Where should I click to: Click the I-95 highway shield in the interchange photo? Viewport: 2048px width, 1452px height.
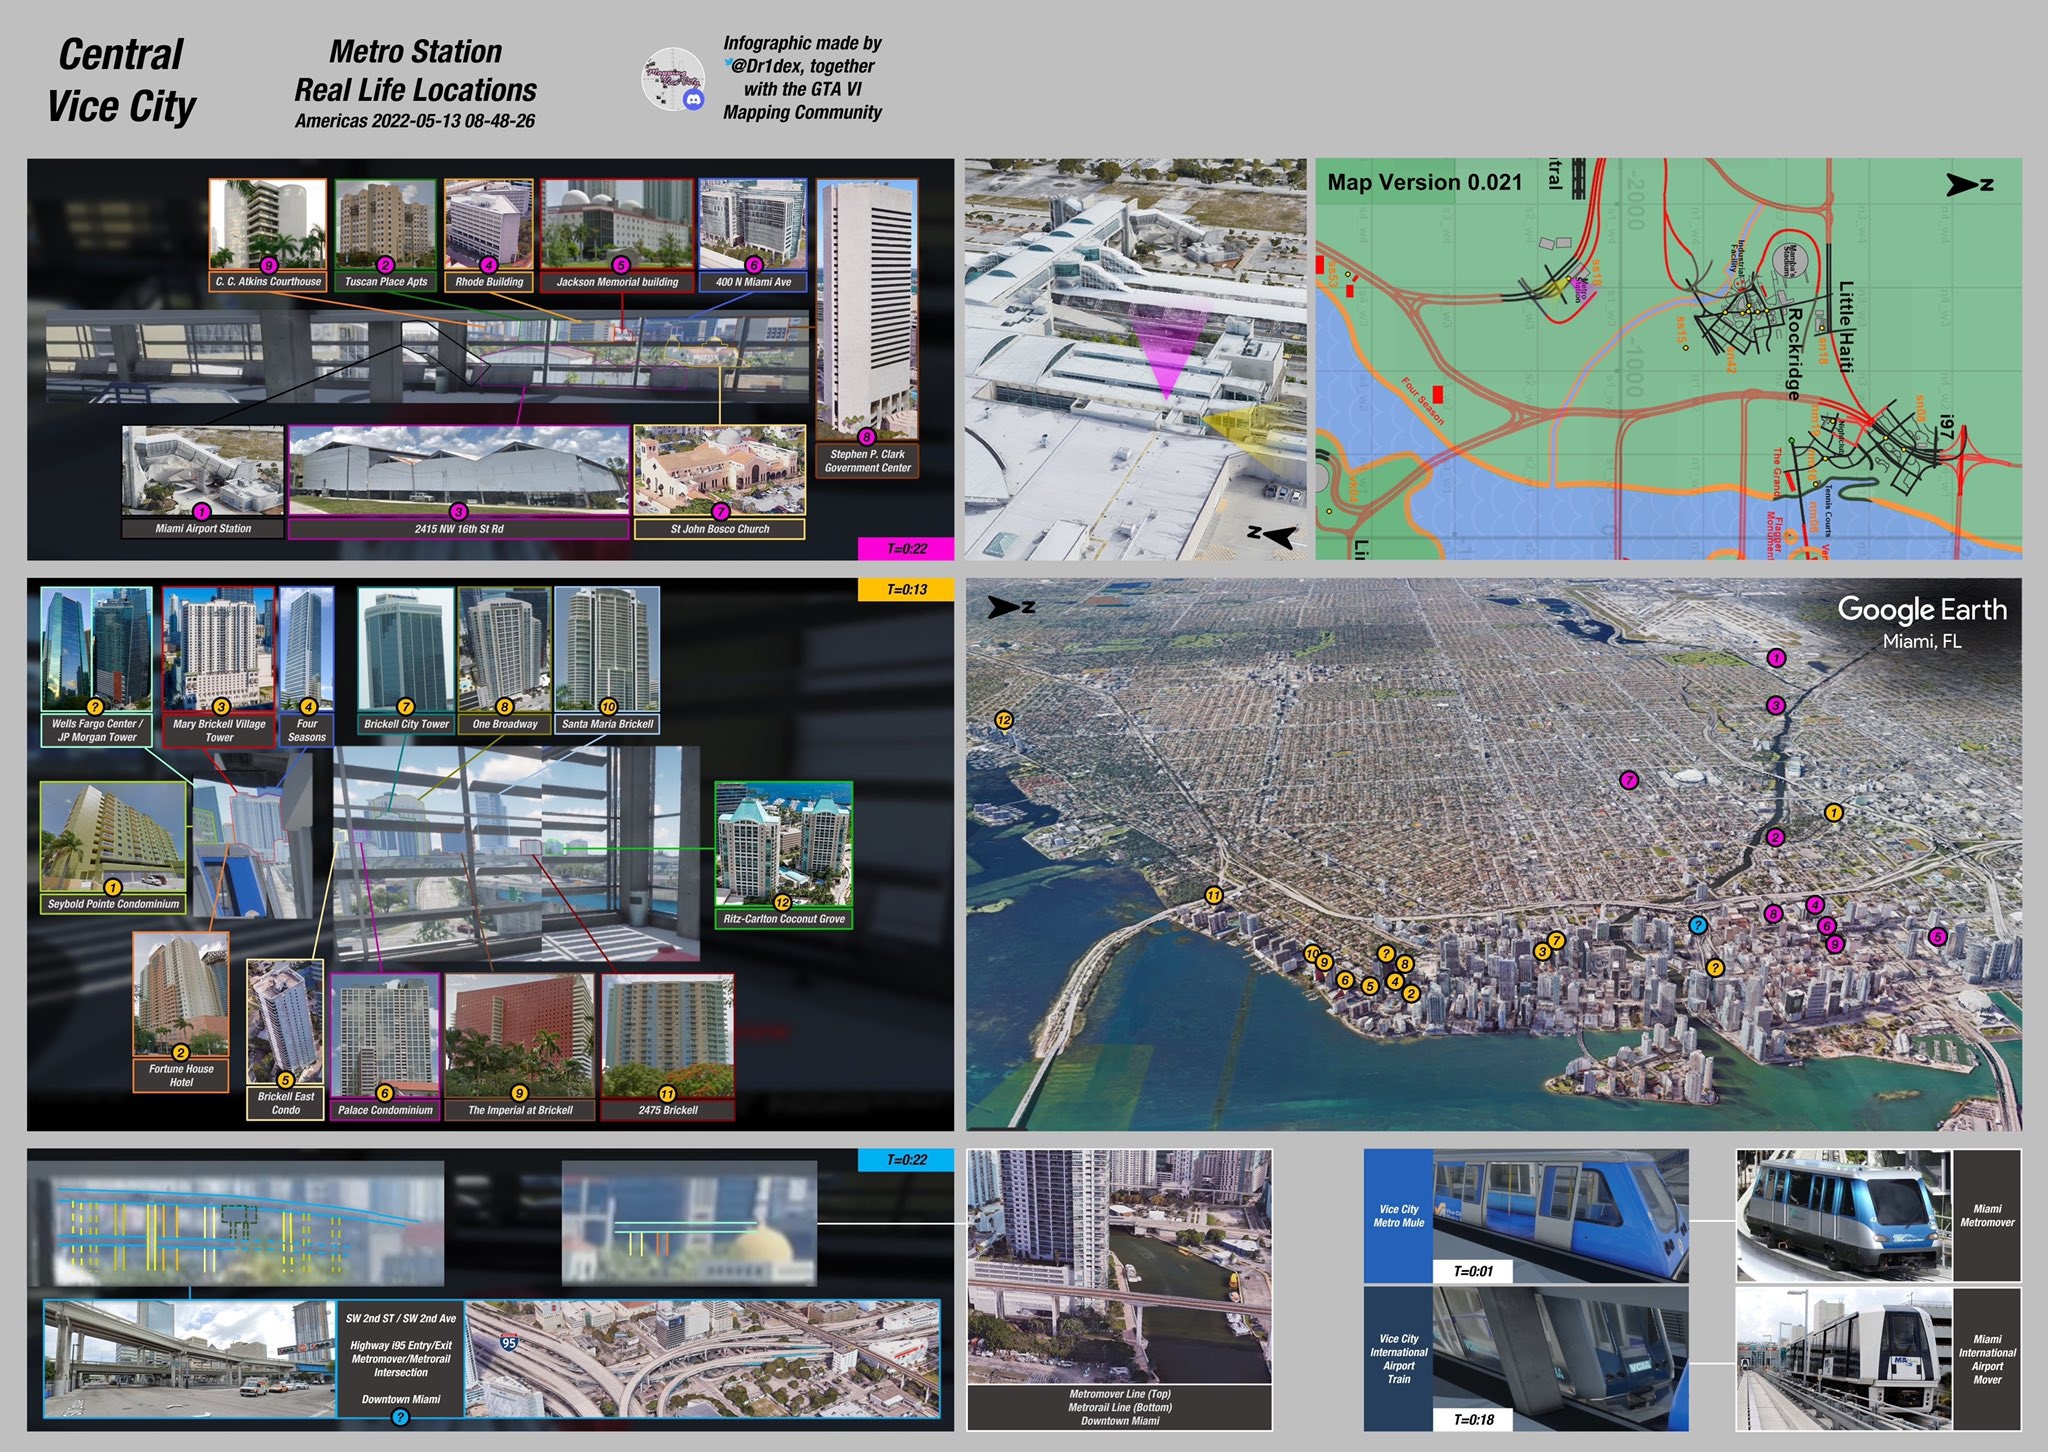[x=509, y=1343]
